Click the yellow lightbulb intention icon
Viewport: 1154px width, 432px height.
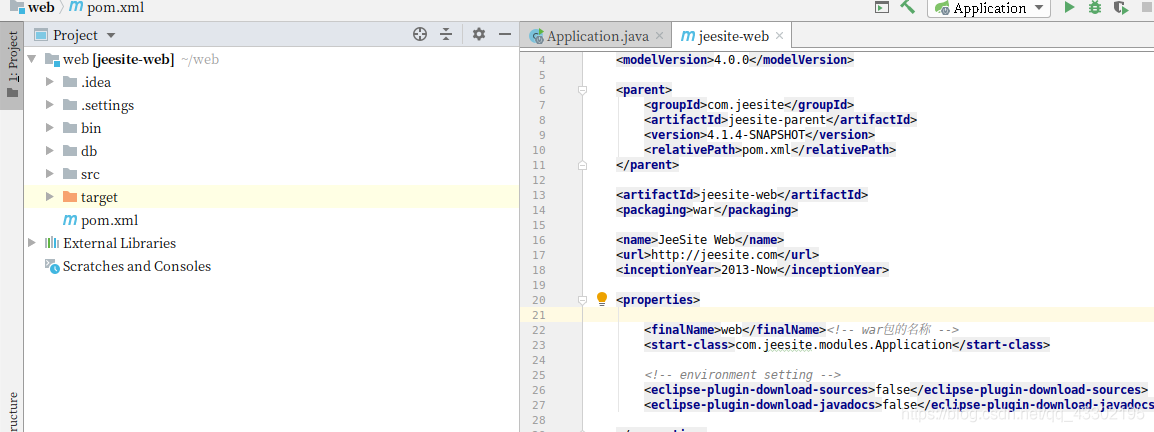[x=602, y=299]
